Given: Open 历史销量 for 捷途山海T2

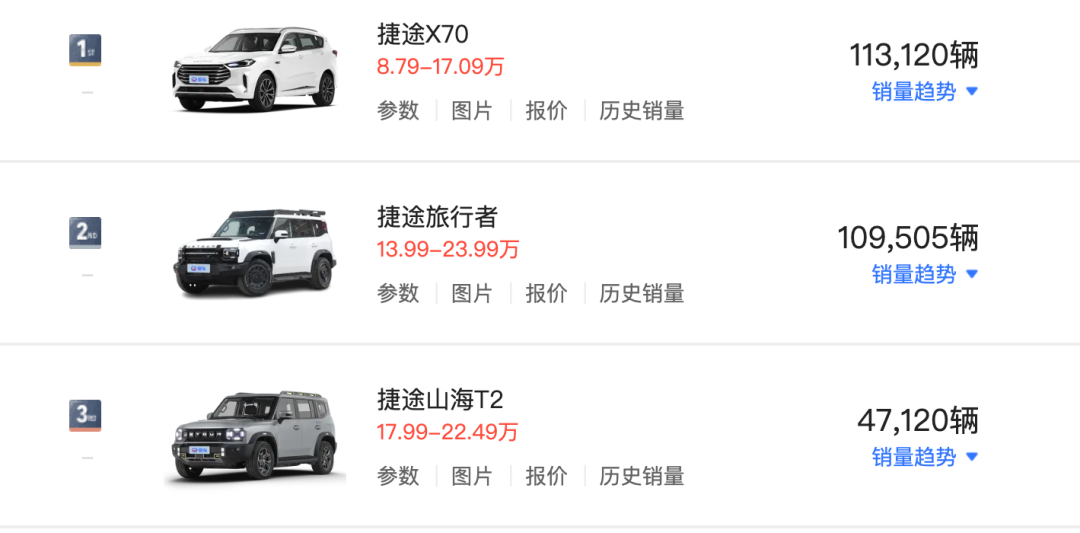Looking at the screenshot, I should pyautogui.click(x=642, y=476).
